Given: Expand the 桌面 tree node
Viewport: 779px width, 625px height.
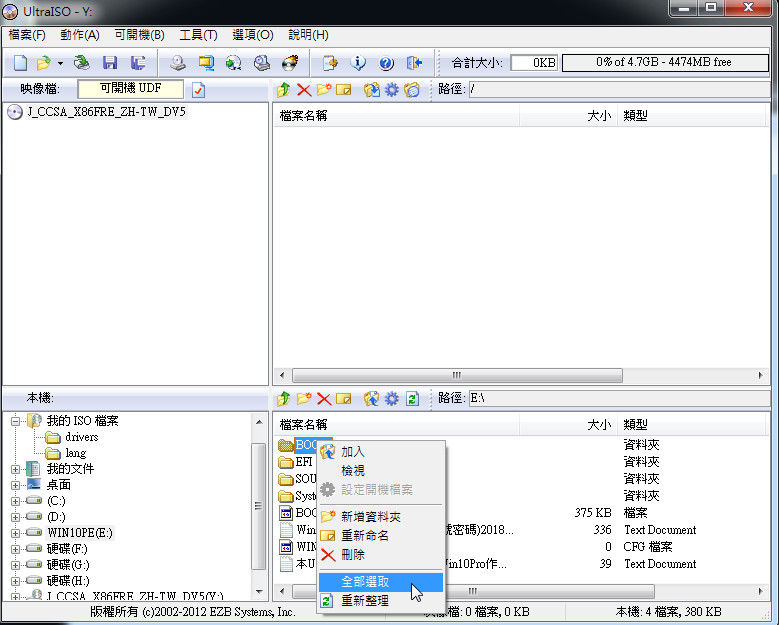Looking at the screenshot, I should tap(16, 485).
